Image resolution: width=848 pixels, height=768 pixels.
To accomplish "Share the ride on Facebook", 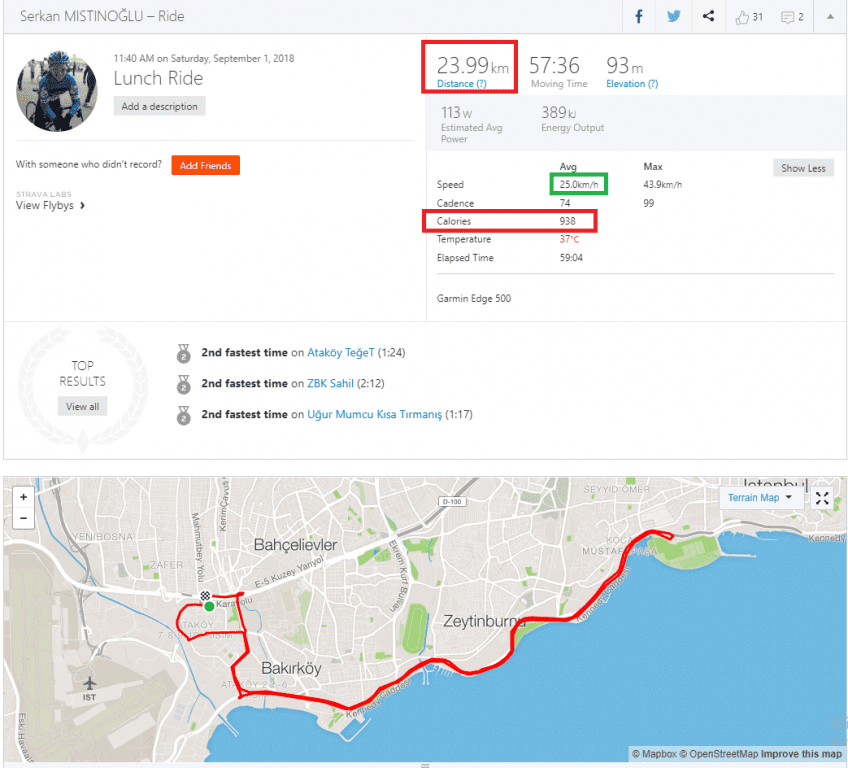I will 637,16.
